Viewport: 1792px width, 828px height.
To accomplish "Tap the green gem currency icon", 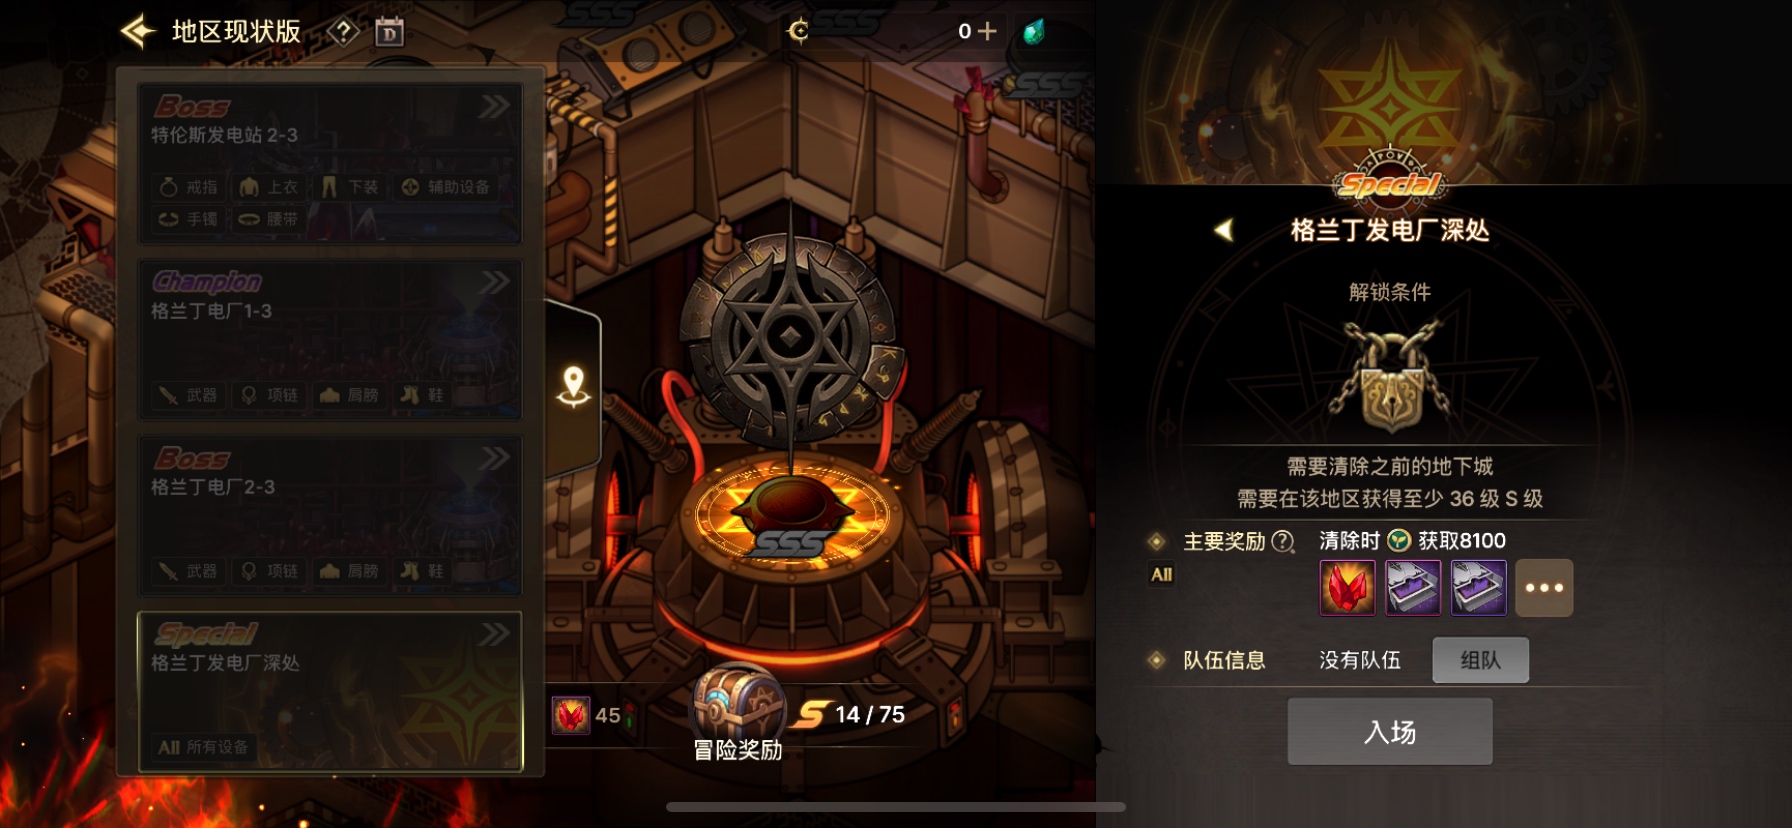I will coord(1034,32).
